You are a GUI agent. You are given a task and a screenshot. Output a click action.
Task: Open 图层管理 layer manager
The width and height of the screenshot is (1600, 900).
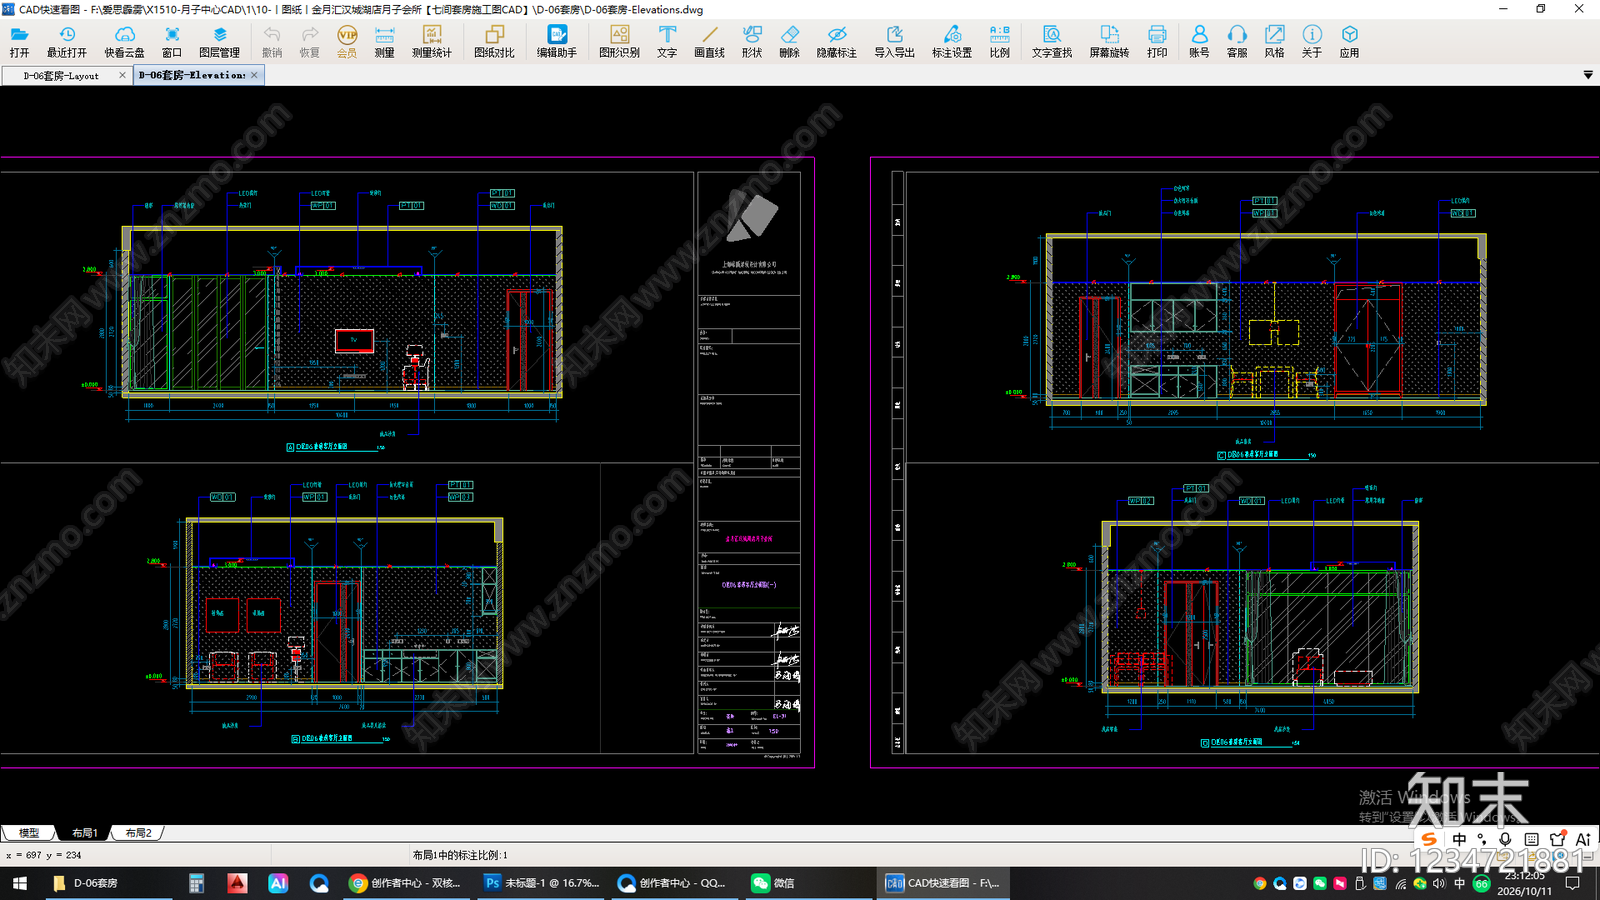(219, 42)
